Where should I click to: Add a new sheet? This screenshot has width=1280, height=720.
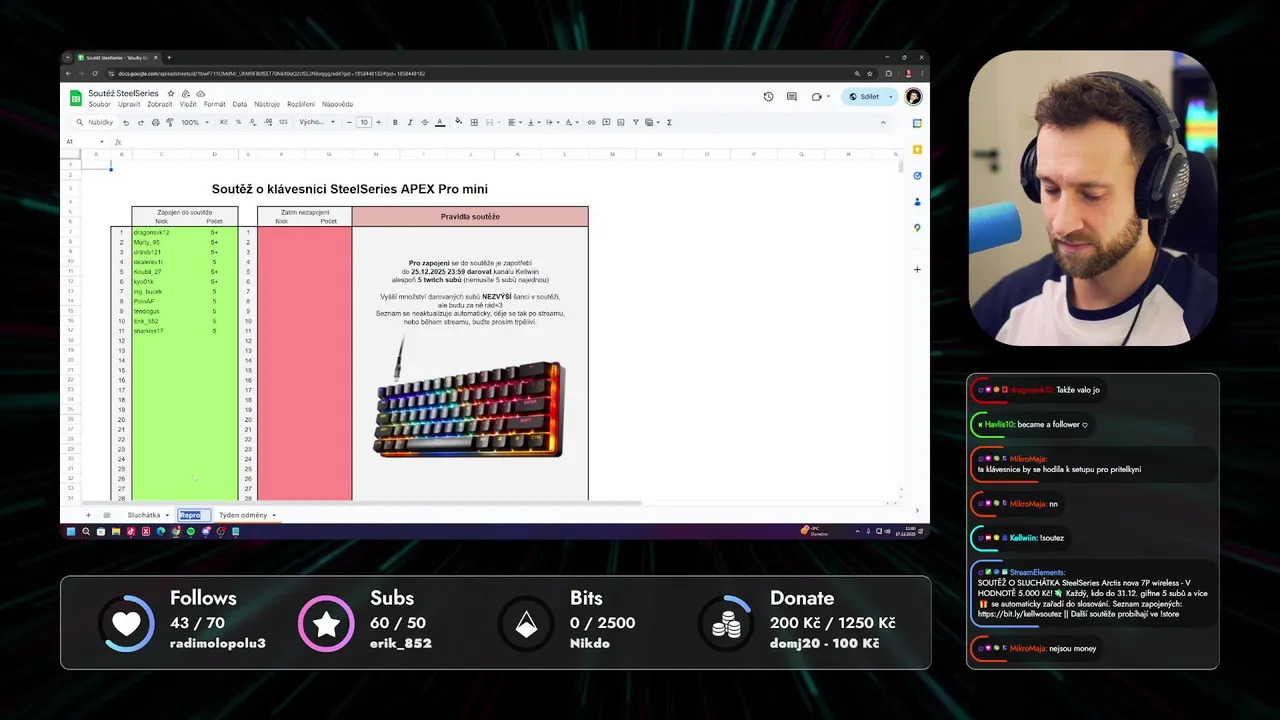[88, 515]
